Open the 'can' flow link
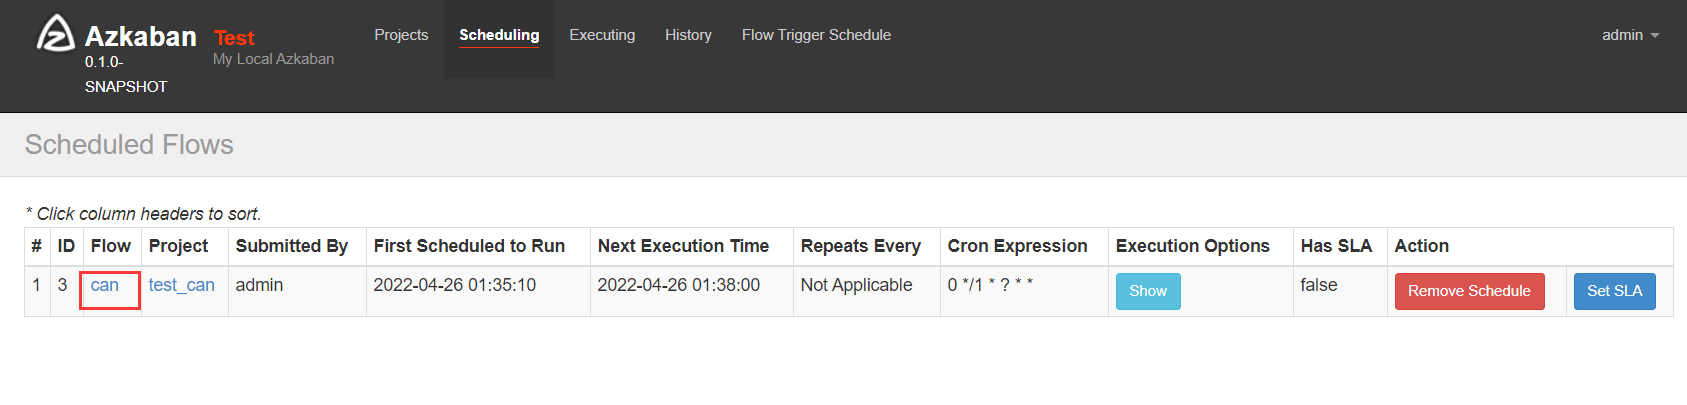 (x=105, y=285)
